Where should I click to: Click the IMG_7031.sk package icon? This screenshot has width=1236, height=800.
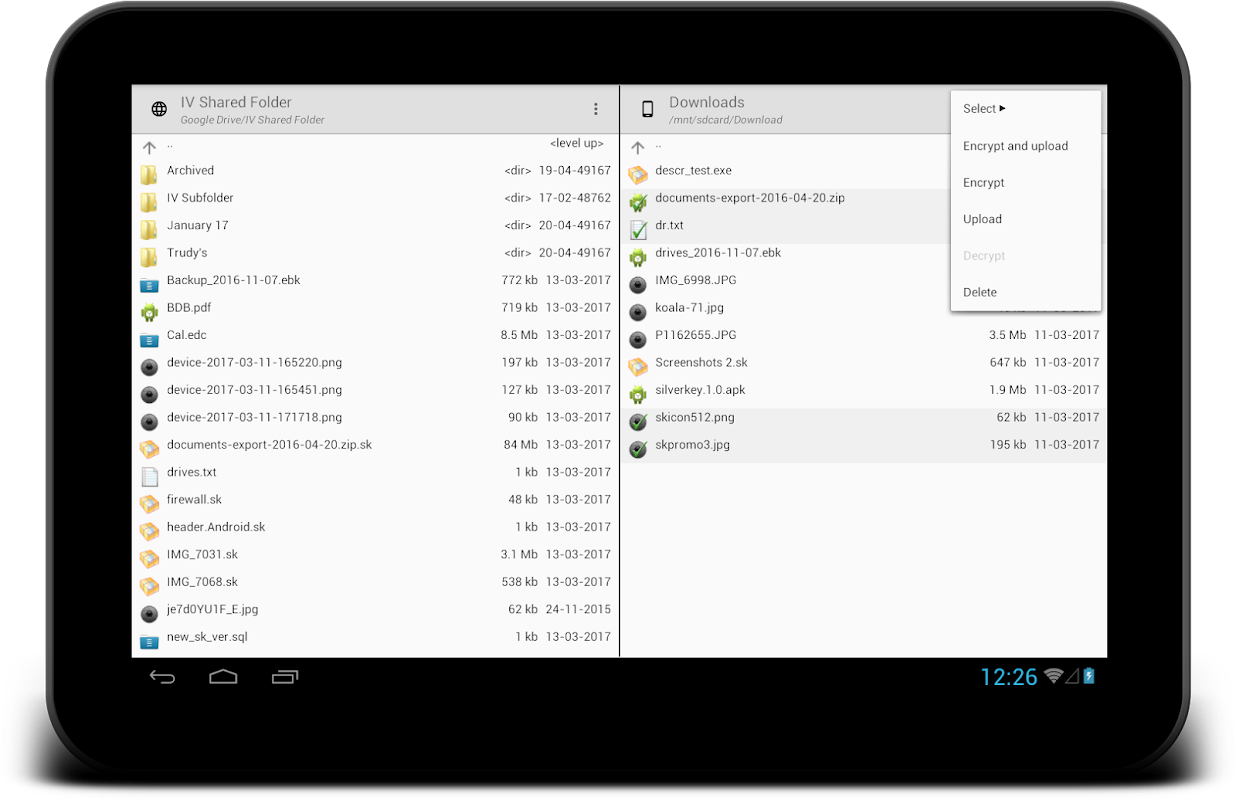pyautogui.click(x=149, y=559)
